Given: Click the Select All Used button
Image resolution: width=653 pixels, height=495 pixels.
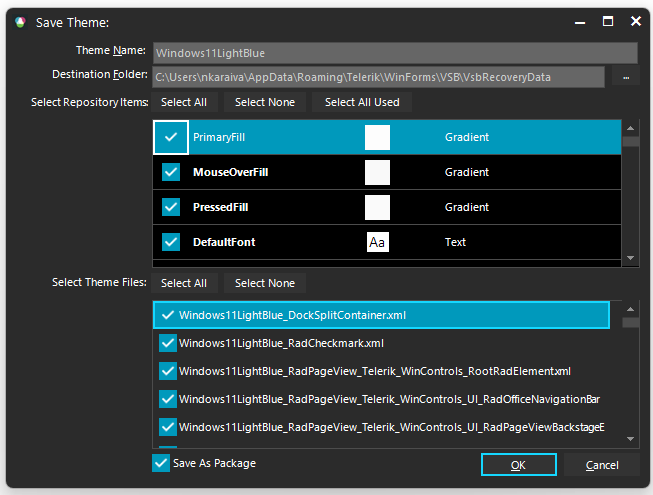Looking at the screenshot, I should pyautogui.click(x=362, y=102).
